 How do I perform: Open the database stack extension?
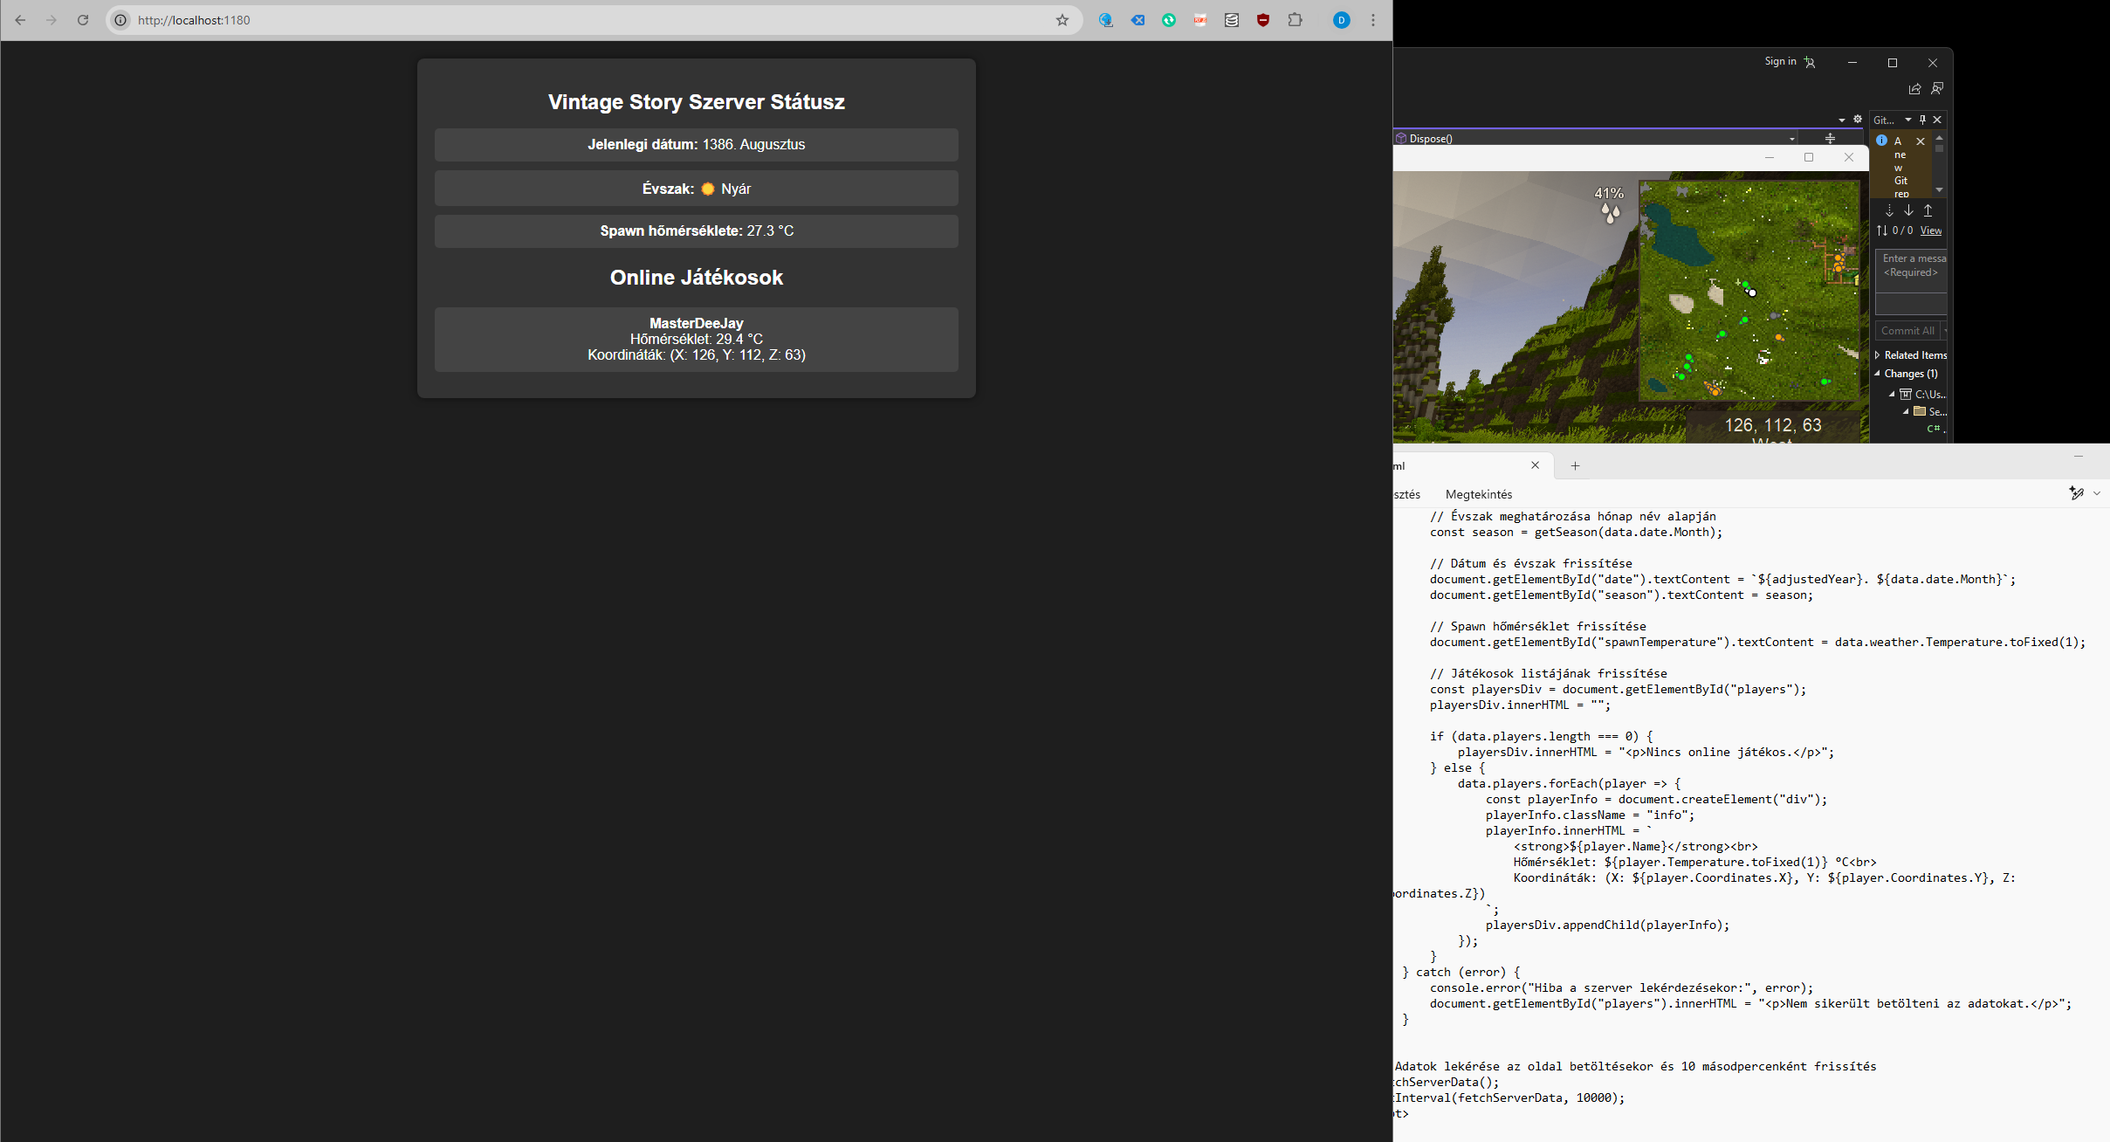[x=1232, y=20]
